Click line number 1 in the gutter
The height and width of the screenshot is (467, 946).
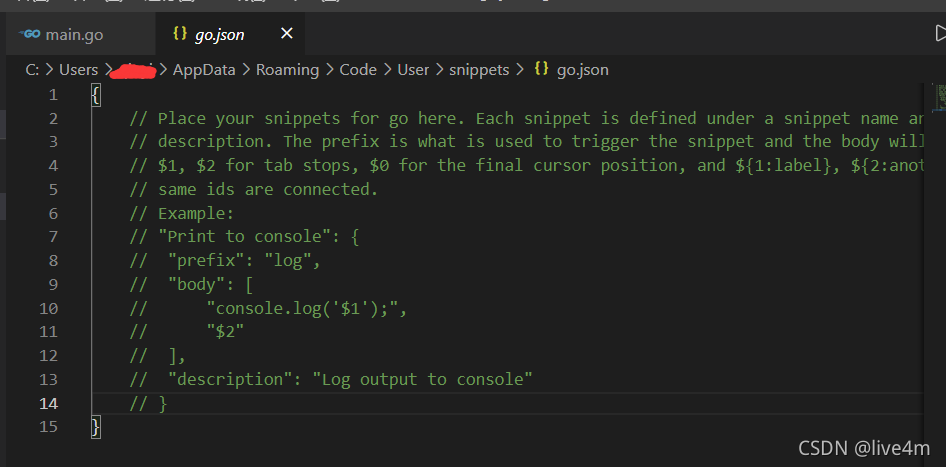click(x=53, y=95)
